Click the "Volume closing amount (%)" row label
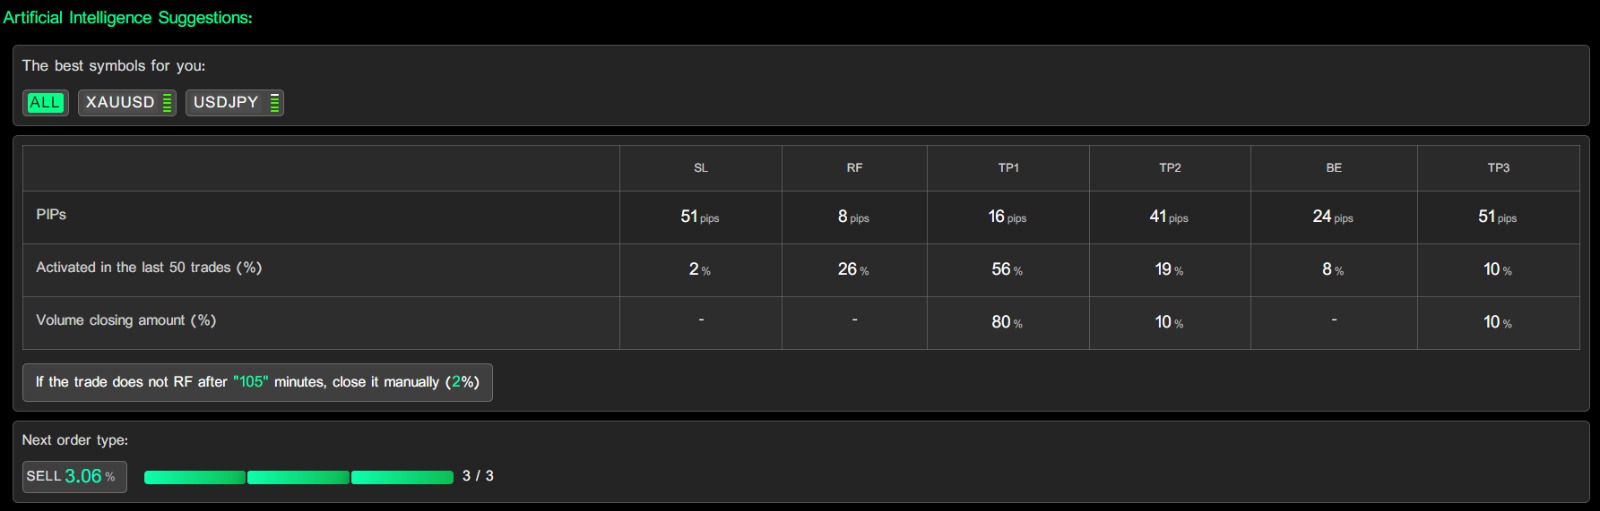Image resolution: width=1600 pixels, height=511 pixels. pyautogui.click(x=126, y=320)
